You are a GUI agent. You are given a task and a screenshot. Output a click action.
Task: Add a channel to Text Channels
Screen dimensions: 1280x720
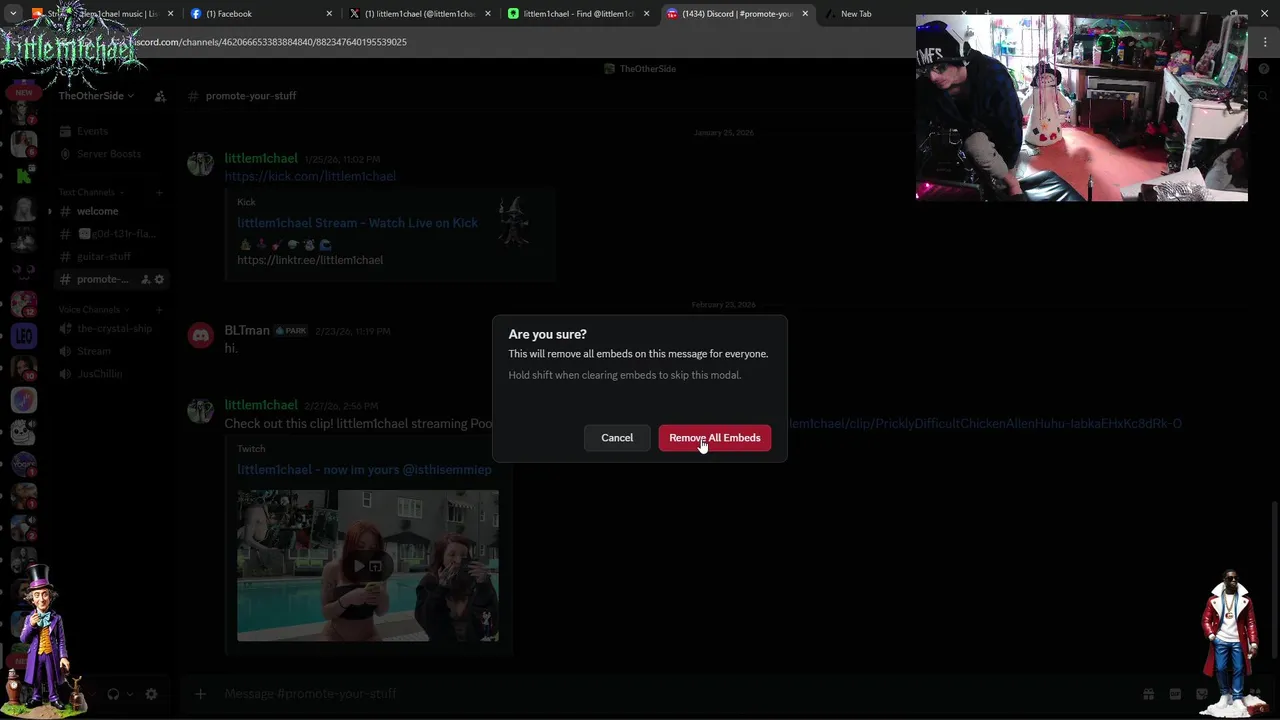[x=159, y=192]
